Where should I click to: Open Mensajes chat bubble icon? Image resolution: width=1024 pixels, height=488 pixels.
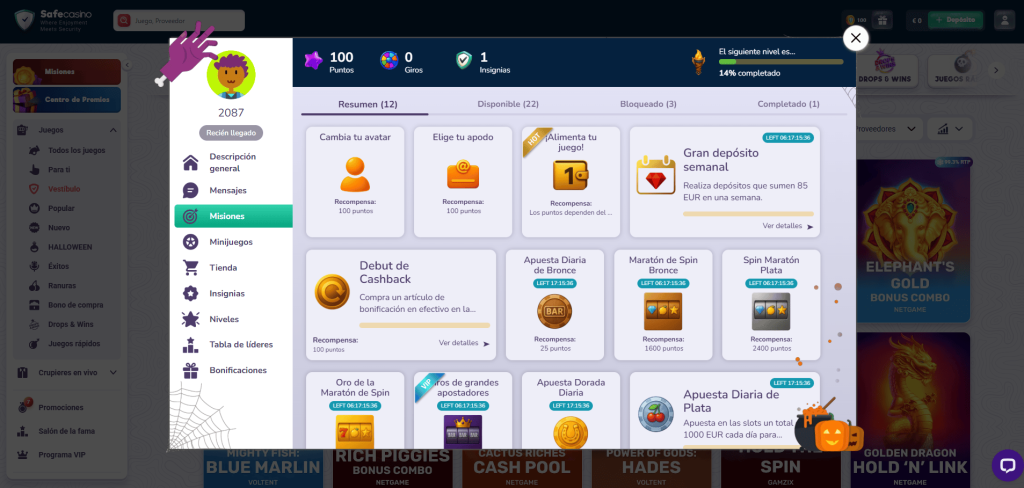point(190,190)
